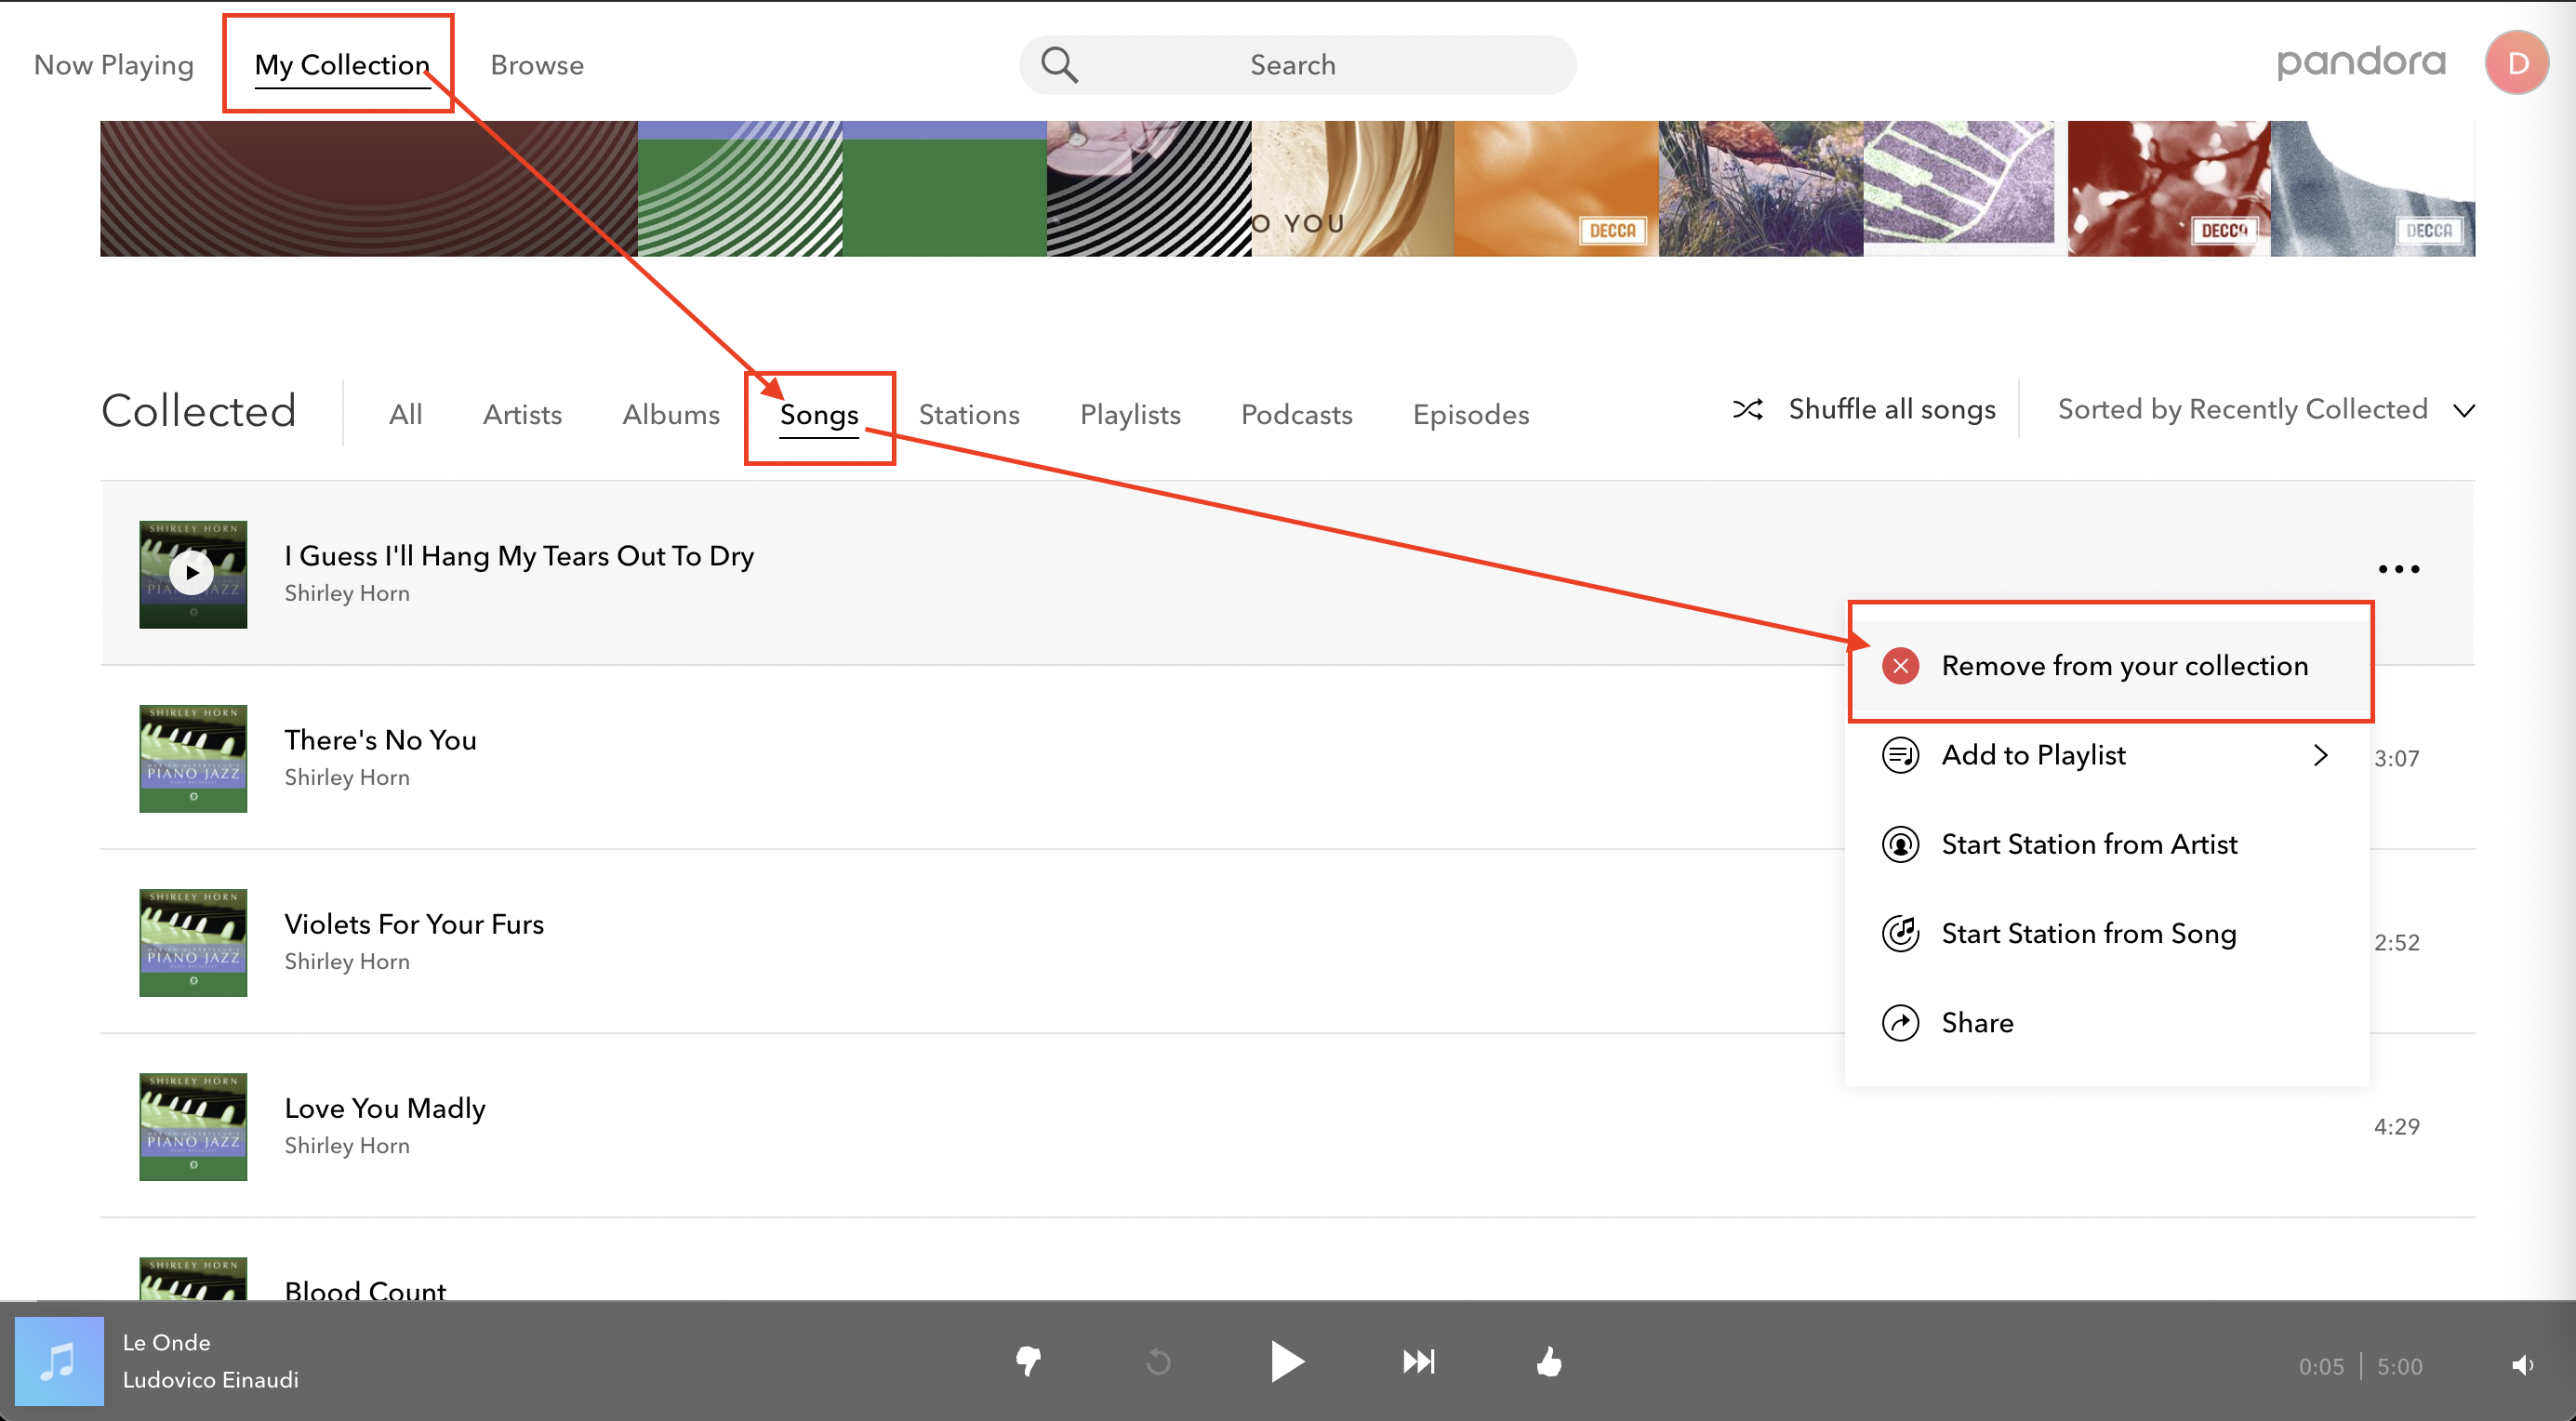2576x1421 pixels.
Task: Click Remove from your collection
Action: [x=2124, y=665]
